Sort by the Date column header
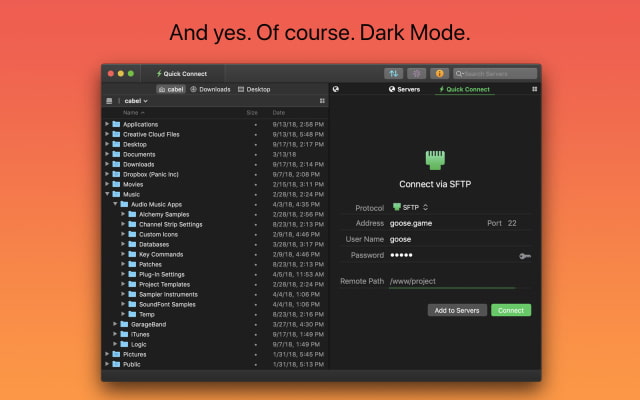640x400 pixels. (x=279, y=112)
